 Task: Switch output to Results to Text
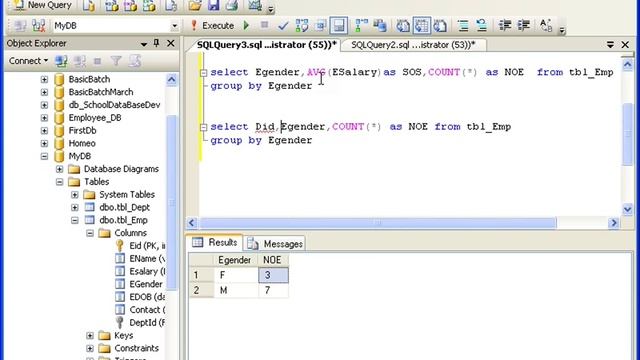coord(403,26)
